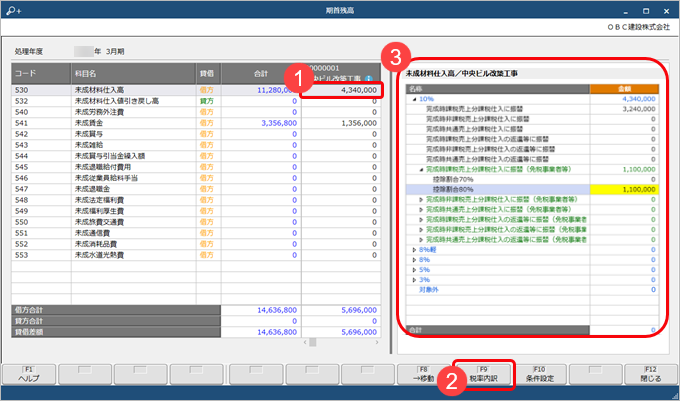Select the 4,340,000 cell in row 530
The height and width of the screenshot is (401, 680).
(x=341, y=90)
